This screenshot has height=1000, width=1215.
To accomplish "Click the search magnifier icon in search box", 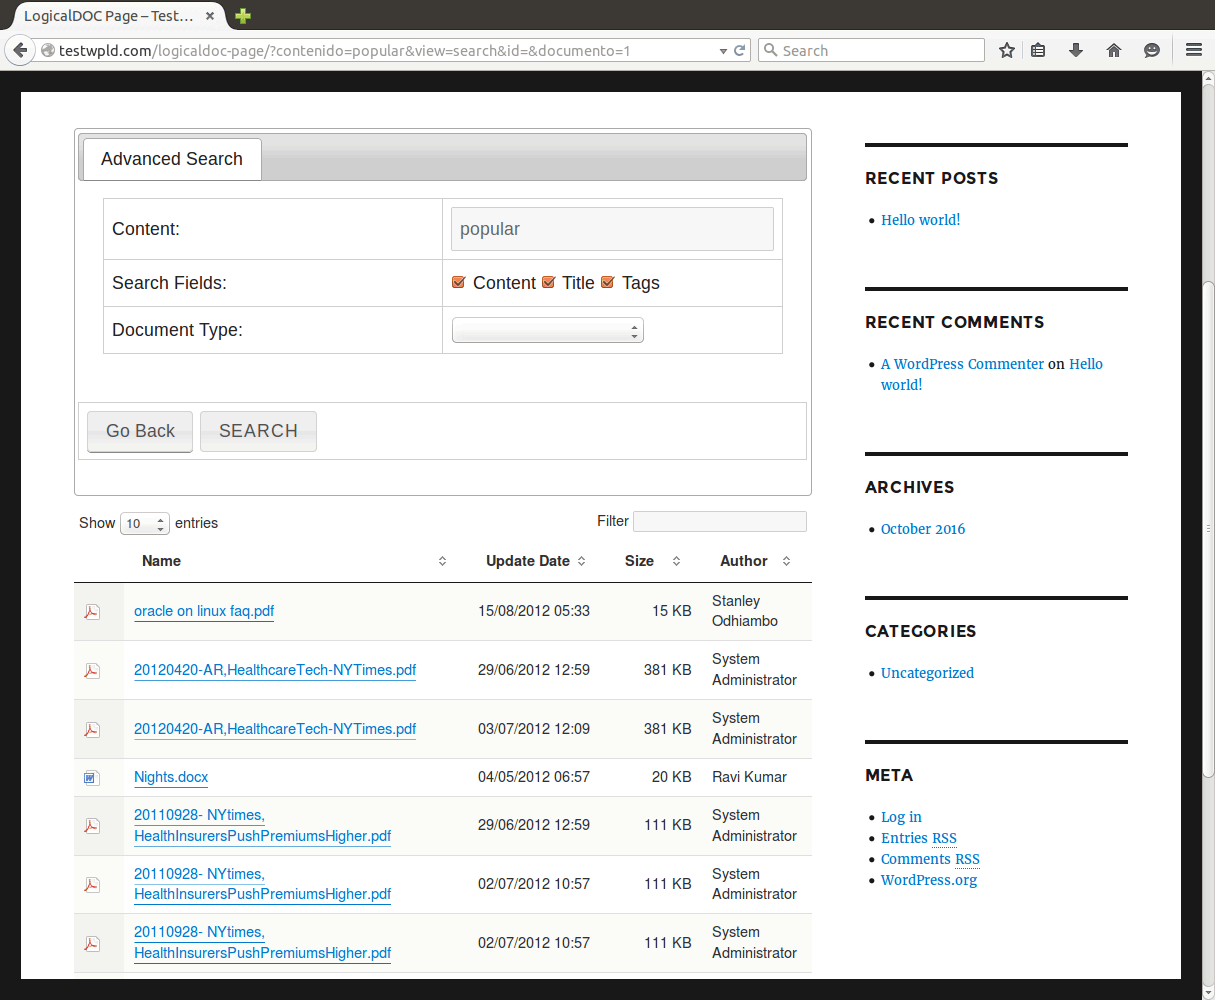I will coord(771,50).
